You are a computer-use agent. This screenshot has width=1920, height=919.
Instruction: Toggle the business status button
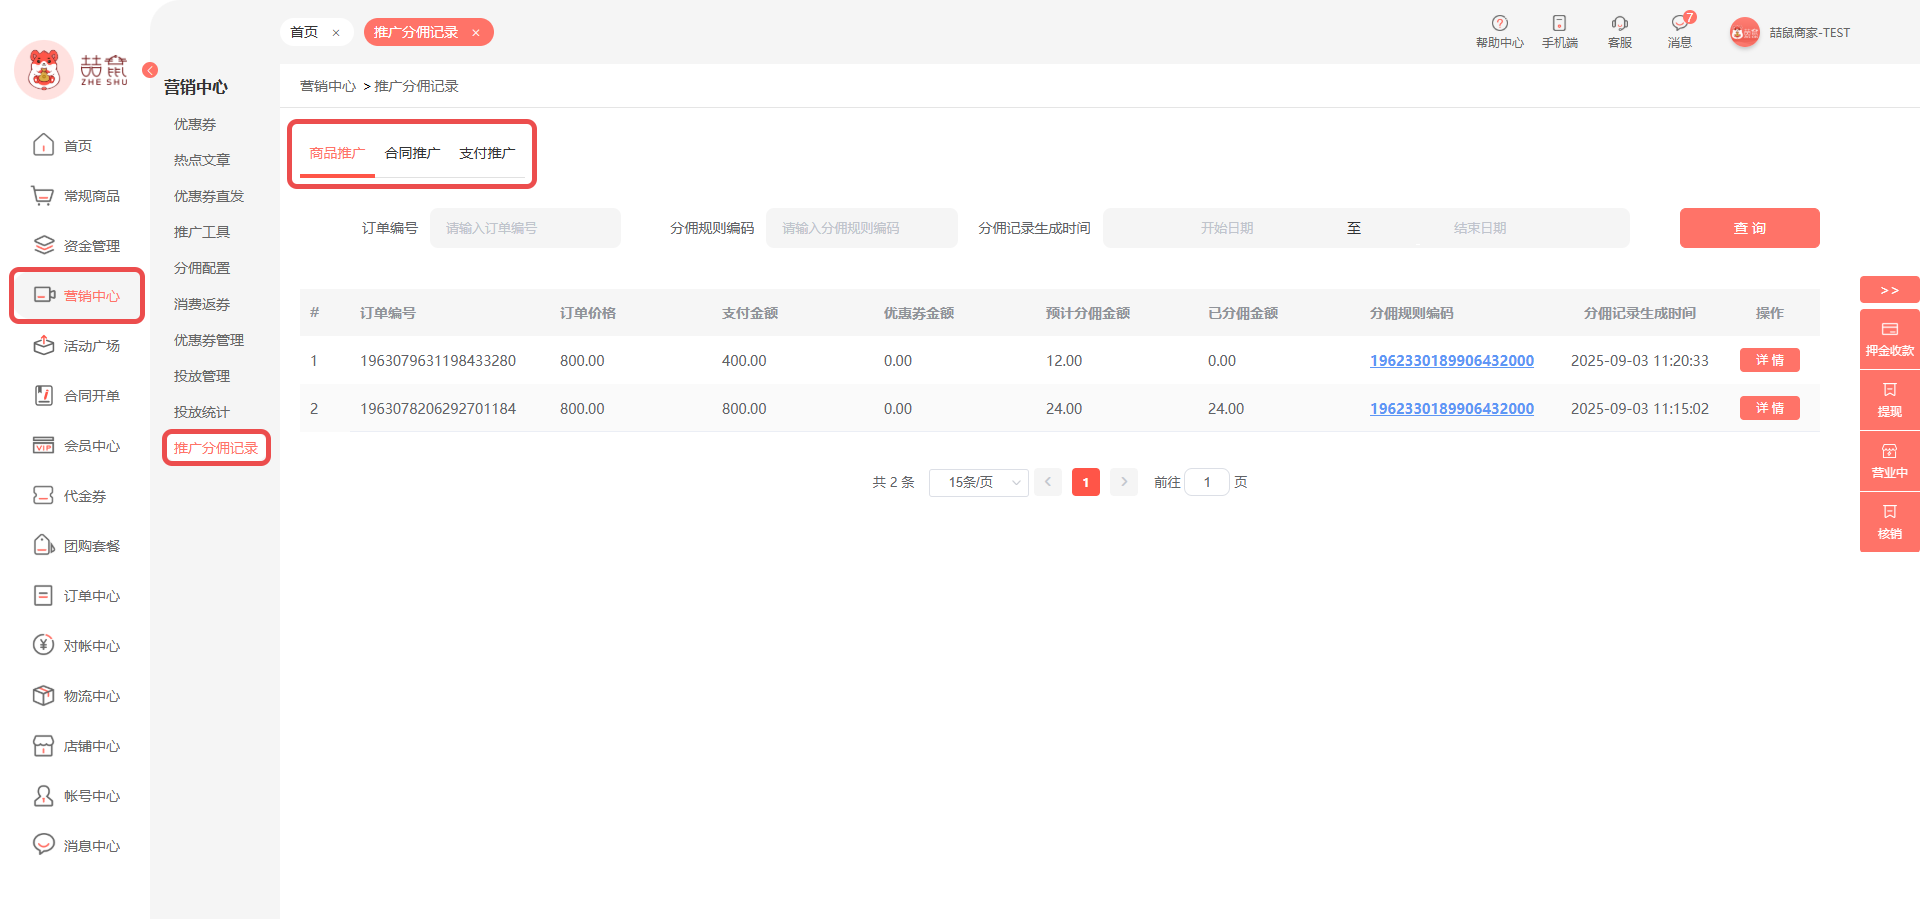(1889, 461)
